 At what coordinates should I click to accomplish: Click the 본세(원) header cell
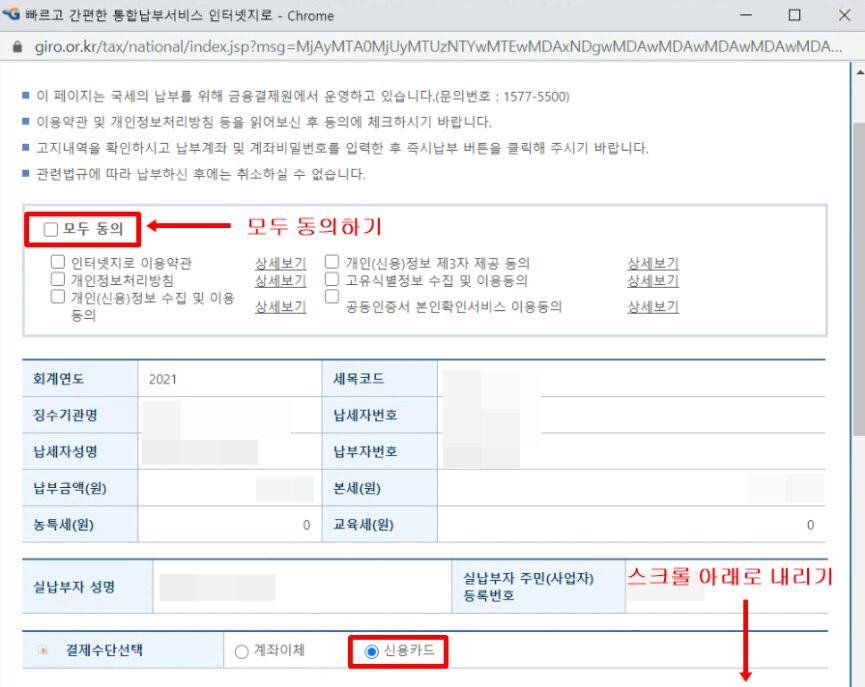(x=380, y=488)
